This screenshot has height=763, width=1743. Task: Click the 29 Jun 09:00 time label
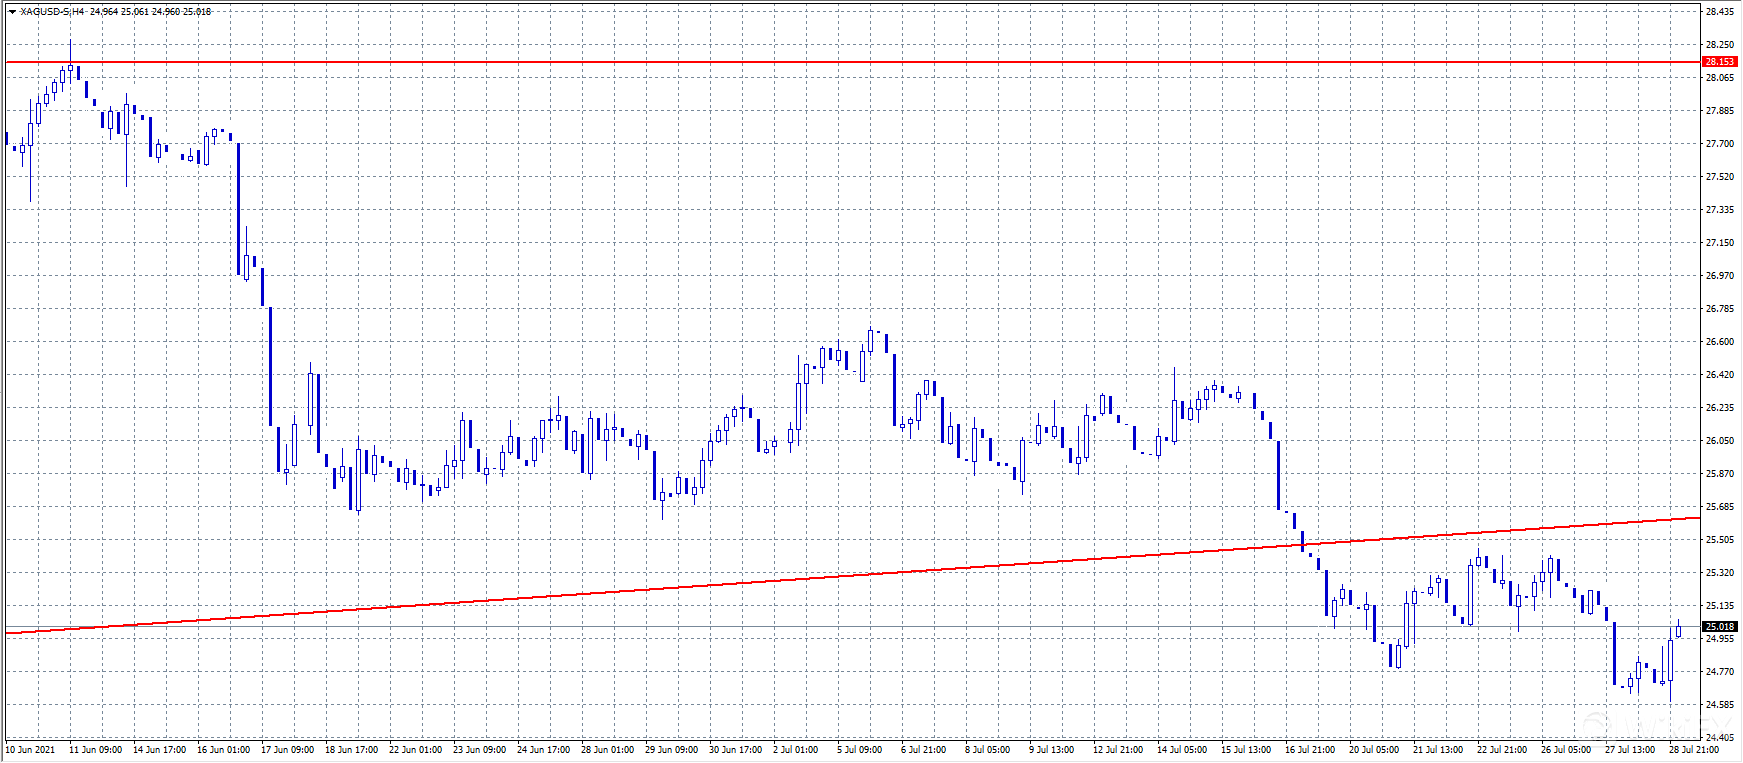pos(671,749)
